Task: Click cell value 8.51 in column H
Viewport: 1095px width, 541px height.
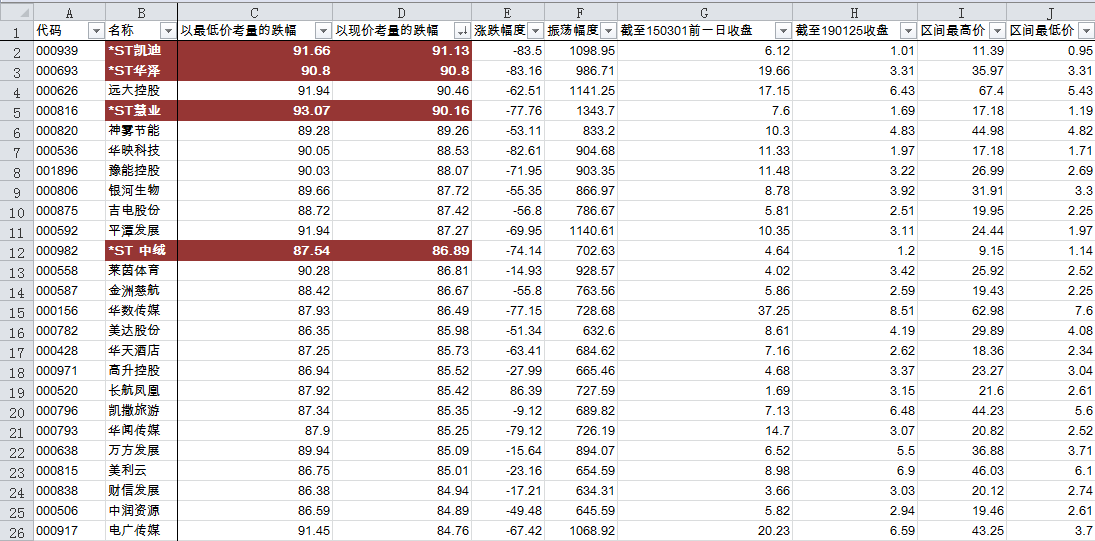Action: [x=855, y=311]
